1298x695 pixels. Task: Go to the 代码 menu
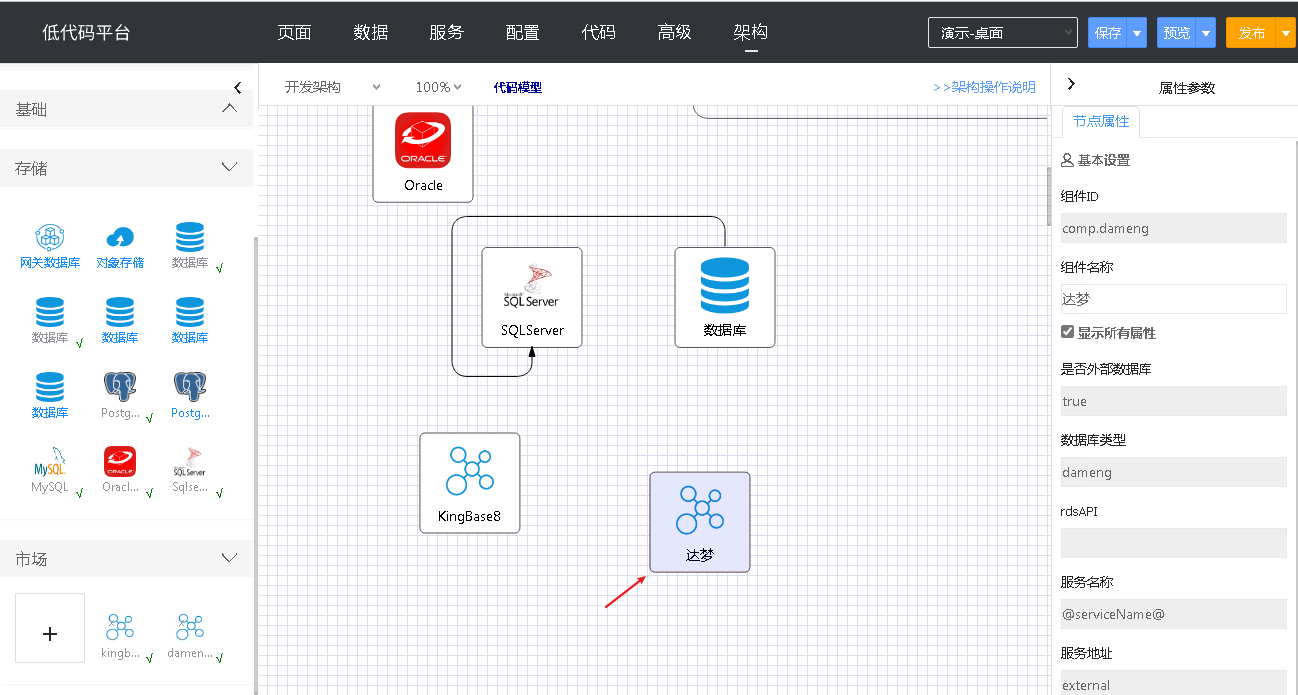coord(599,32)
